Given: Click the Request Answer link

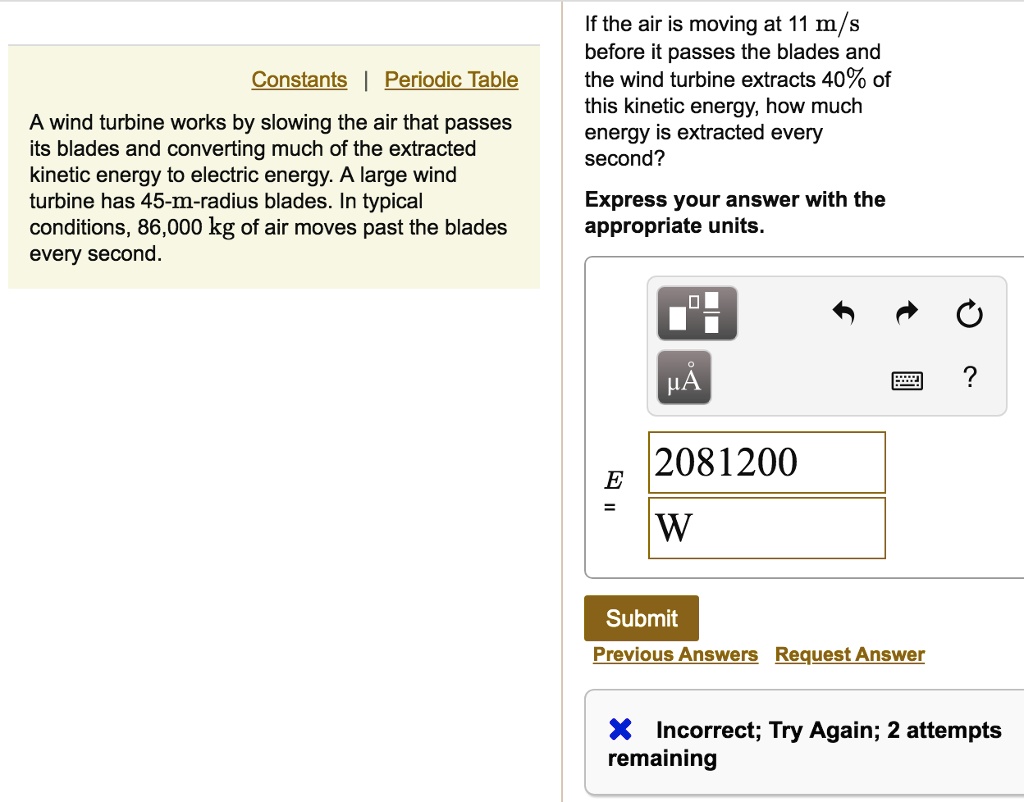Looking at the screenshot, I should tap(850, 654).
